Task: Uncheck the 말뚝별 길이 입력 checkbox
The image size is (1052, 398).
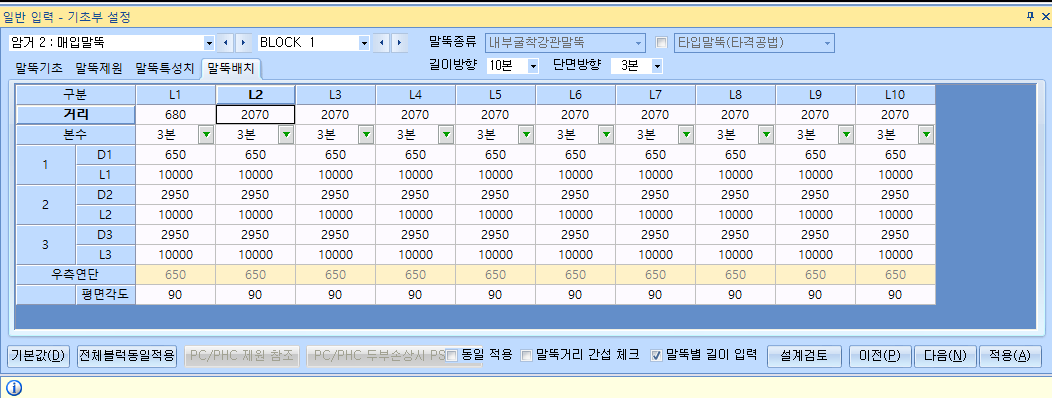Action: click(x=656, y=355)
